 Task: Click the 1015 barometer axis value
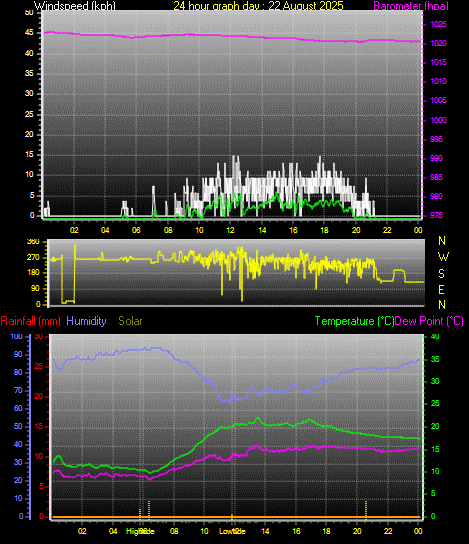[438, 62]
